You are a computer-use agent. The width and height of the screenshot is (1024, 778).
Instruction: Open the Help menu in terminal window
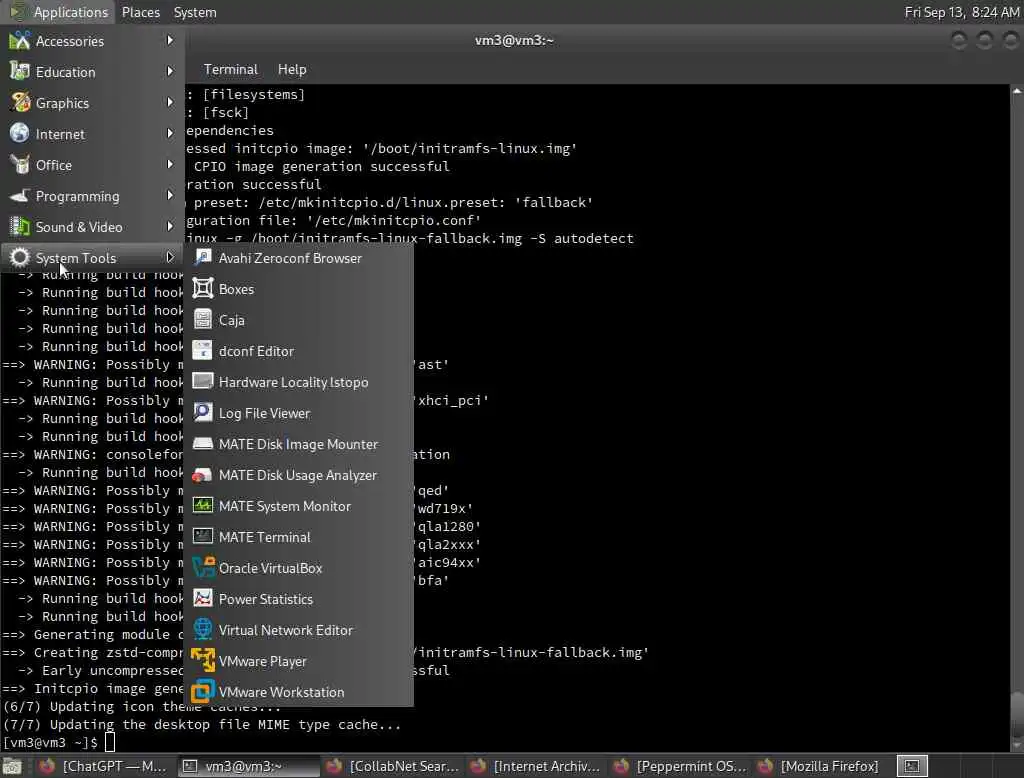pos(292,69)
